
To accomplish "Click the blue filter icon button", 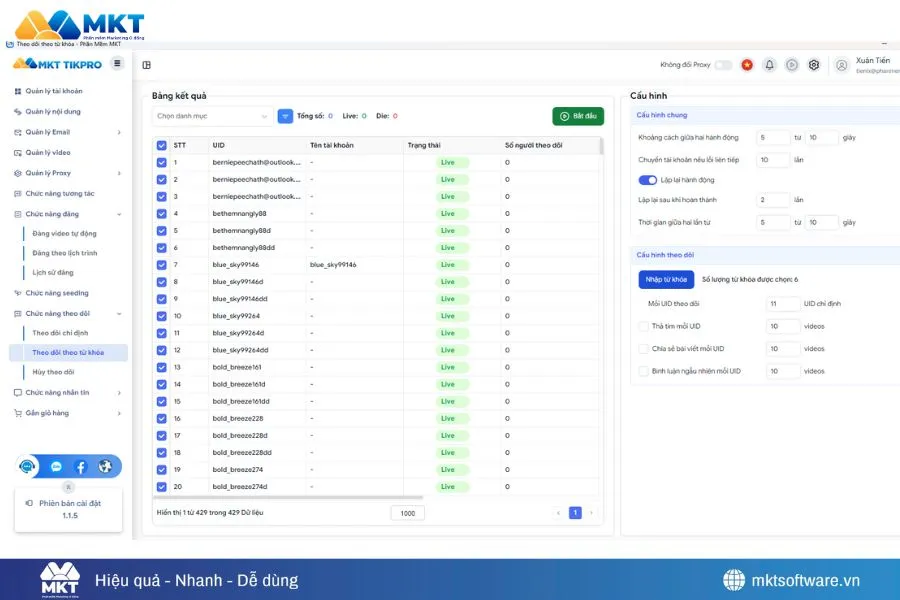I will click(285, 116).
